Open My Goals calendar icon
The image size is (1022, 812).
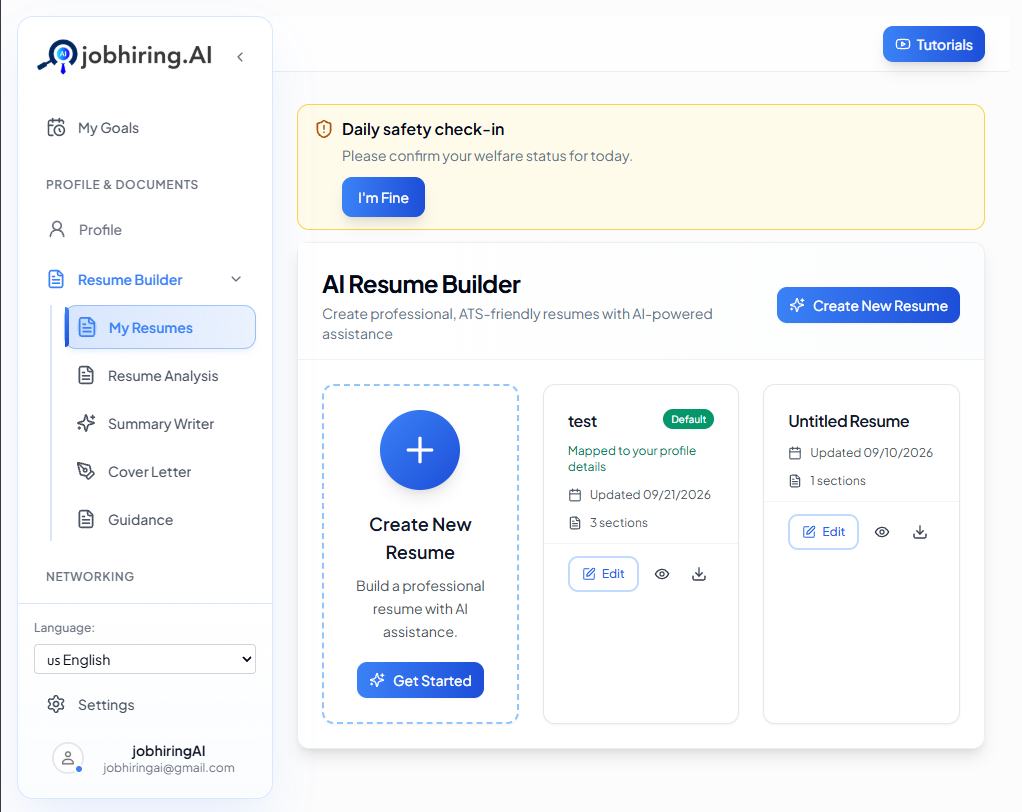[x=56, y=128]
